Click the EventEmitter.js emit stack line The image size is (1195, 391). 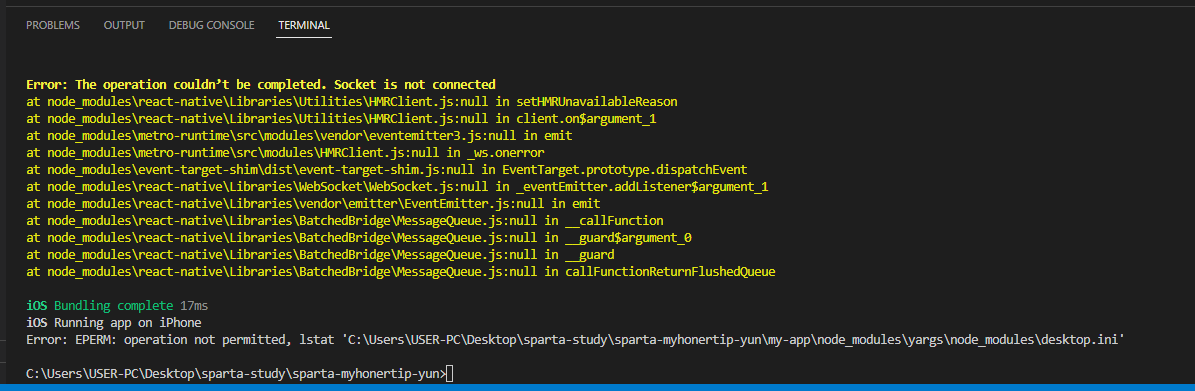coord(313,204)
